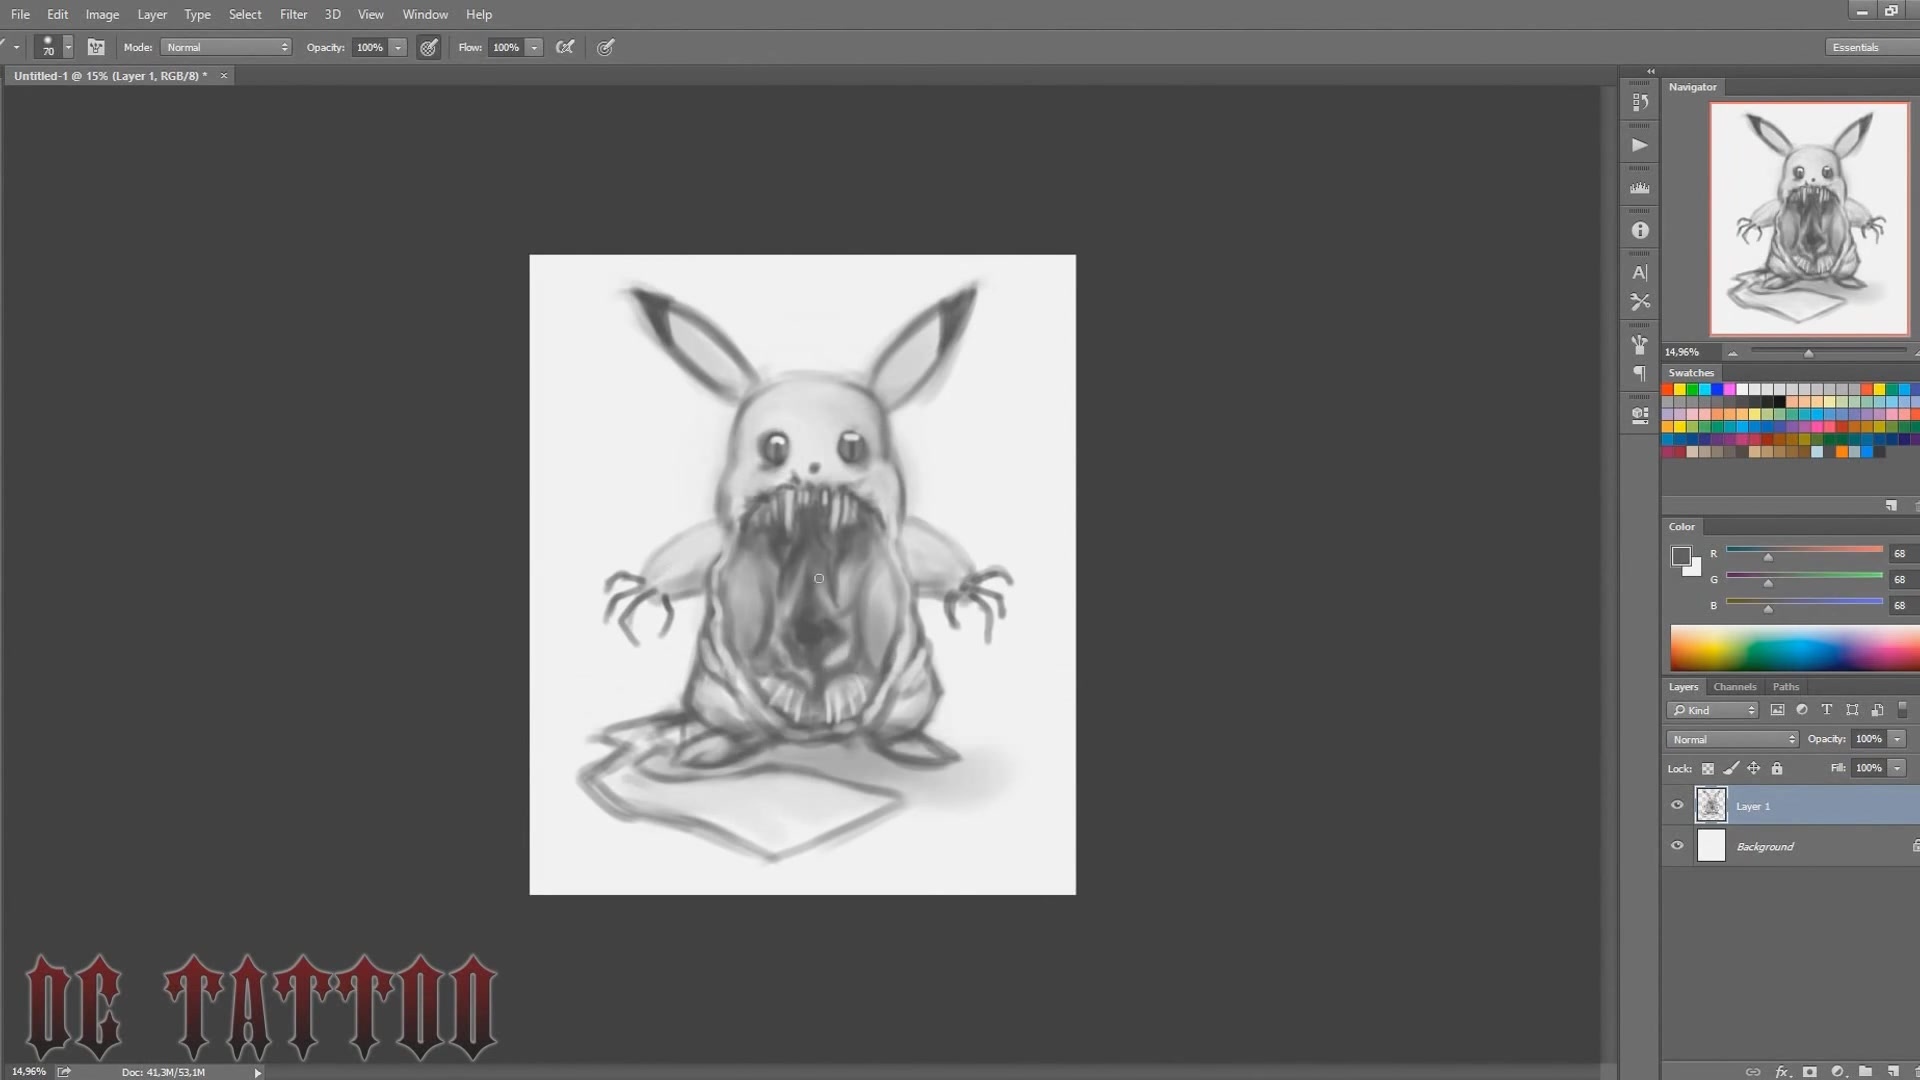Open the Info panel icon

(1640, 230)
